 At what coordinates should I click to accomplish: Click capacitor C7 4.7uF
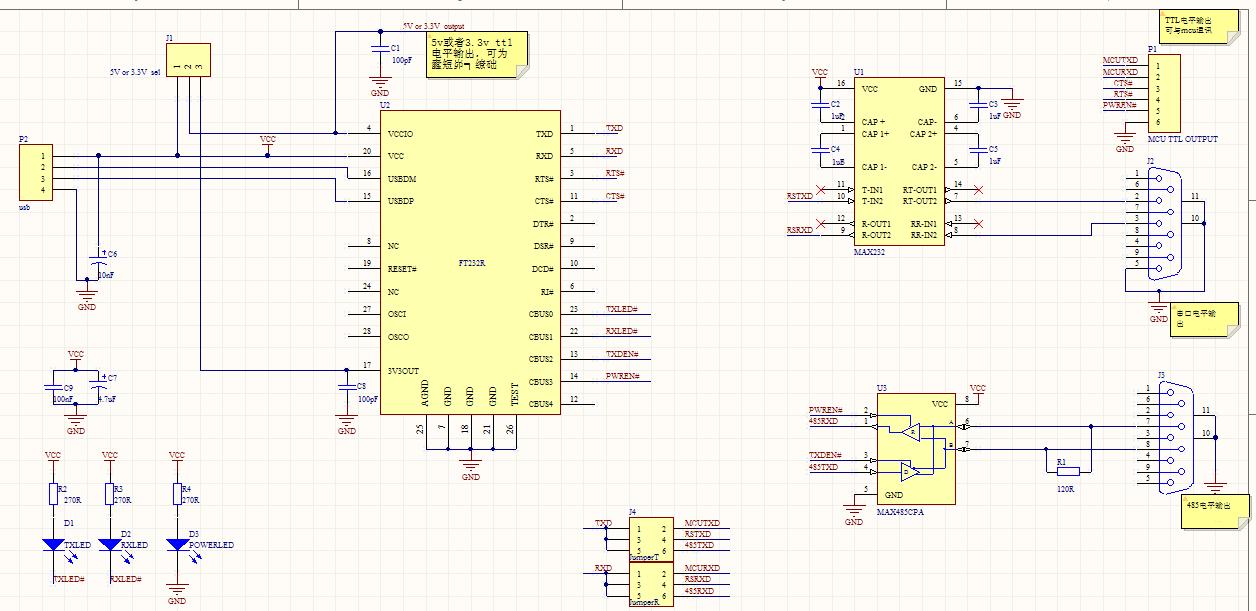[x=98, y=383]
